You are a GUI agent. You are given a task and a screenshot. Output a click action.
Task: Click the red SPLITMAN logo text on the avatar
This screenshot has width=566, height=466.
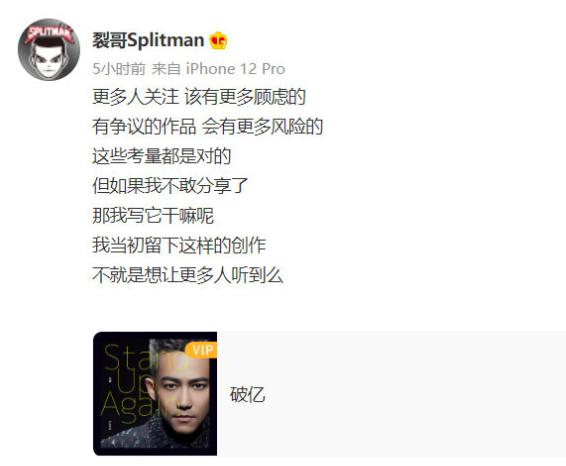[49, 33]
